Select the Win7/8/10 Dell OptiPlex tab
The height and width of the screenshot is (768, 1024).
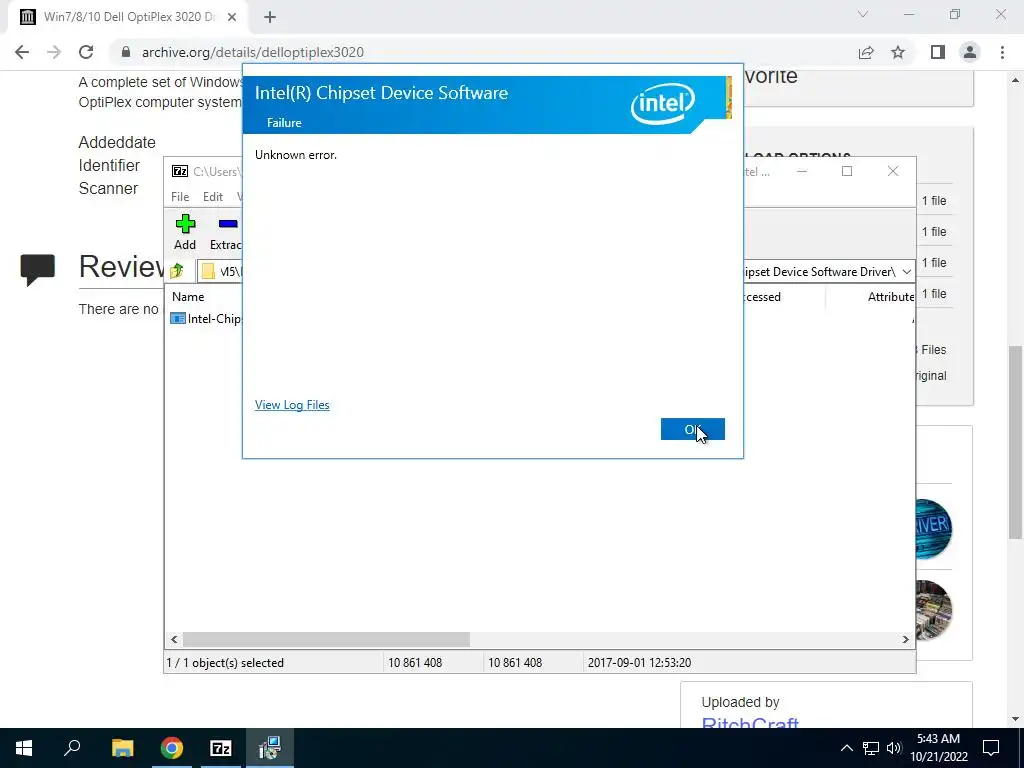click(x=127, y=17)
